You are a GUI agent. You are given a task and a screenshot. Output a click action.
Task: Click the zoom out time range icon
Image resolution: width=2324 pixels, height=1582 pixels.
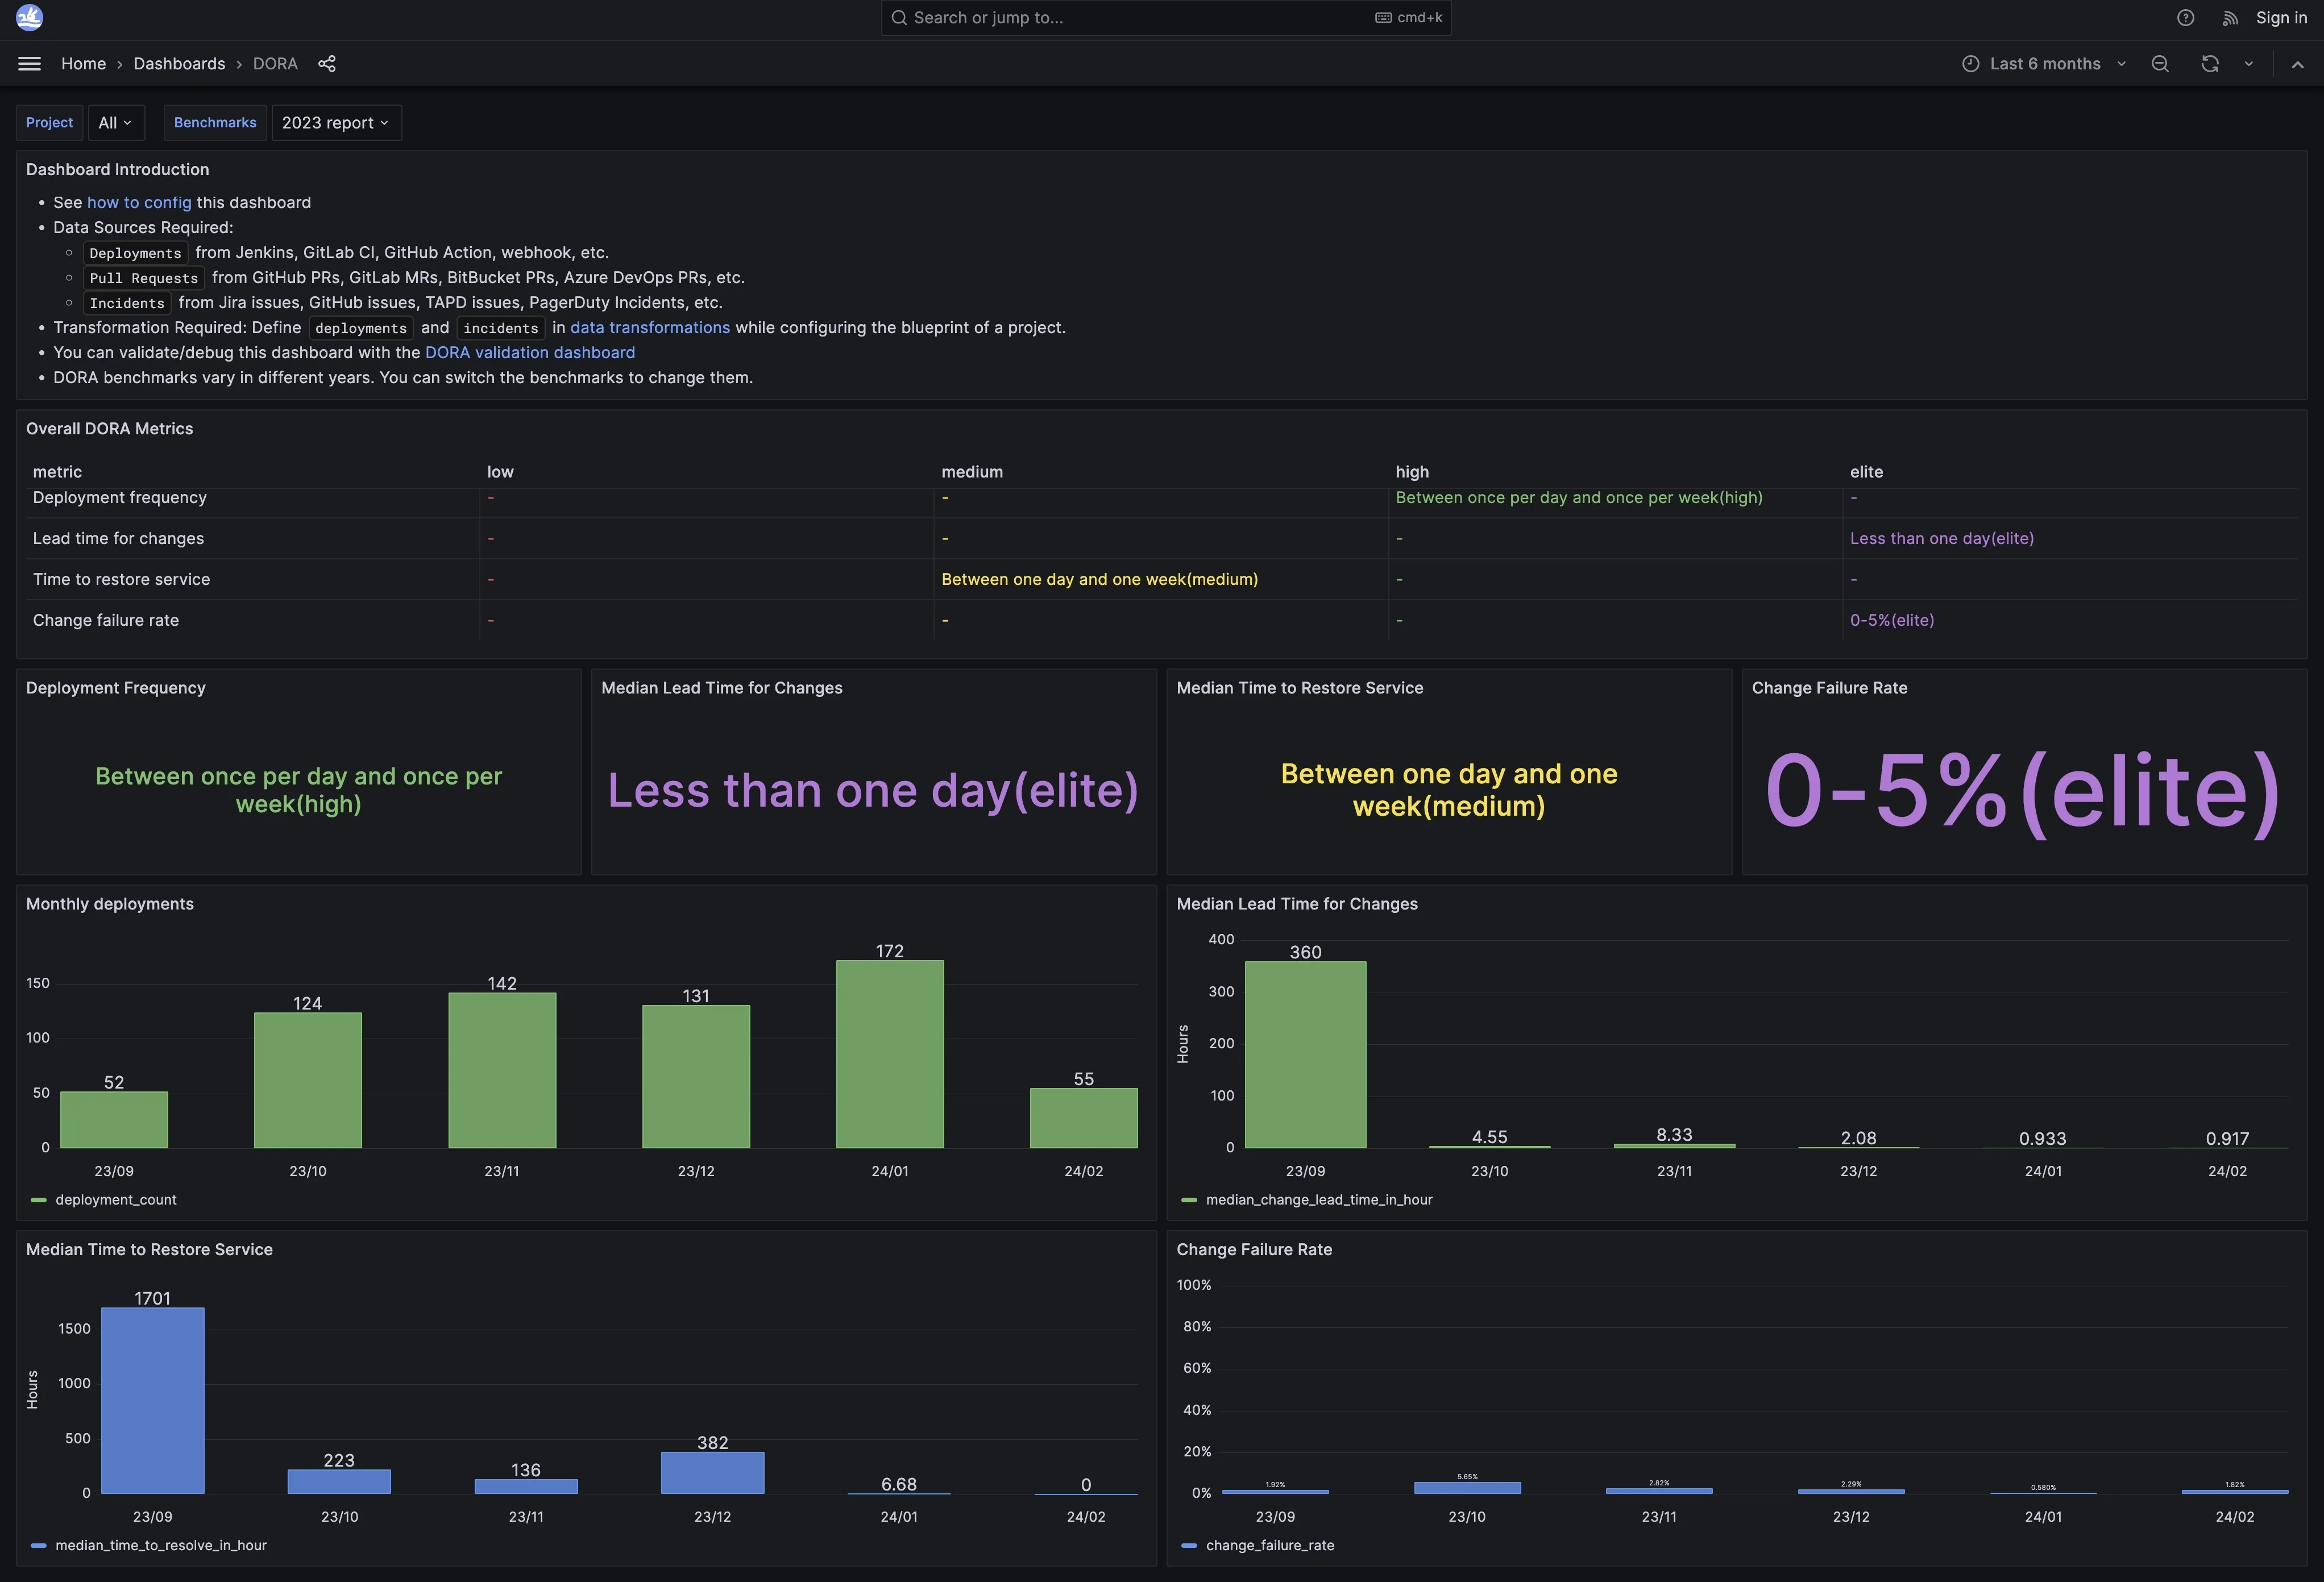(2160, 64)
